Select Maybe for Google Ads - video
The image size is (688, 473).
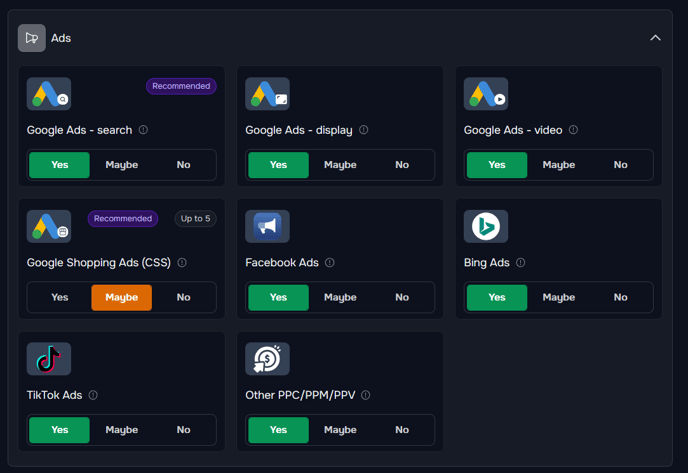[x=559, y=165]
